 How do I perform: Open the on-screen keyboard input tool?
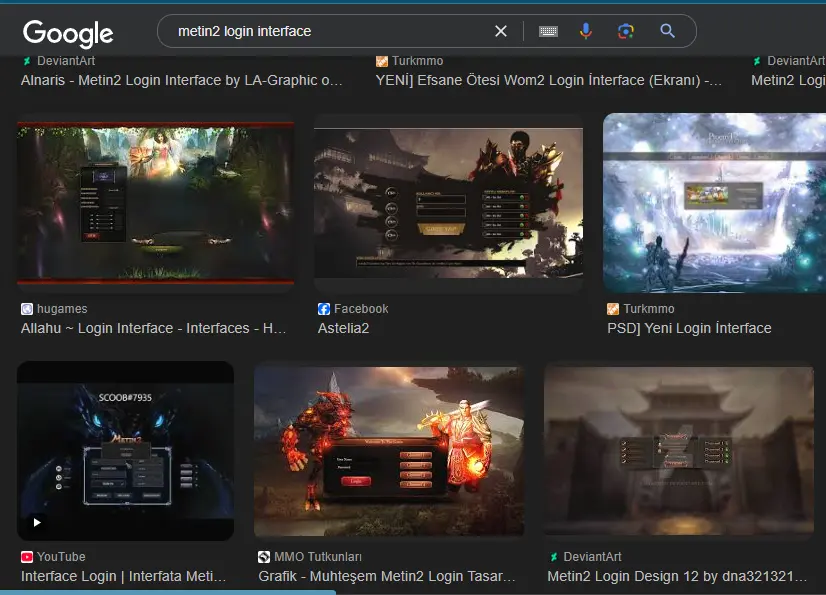(548, 32)
